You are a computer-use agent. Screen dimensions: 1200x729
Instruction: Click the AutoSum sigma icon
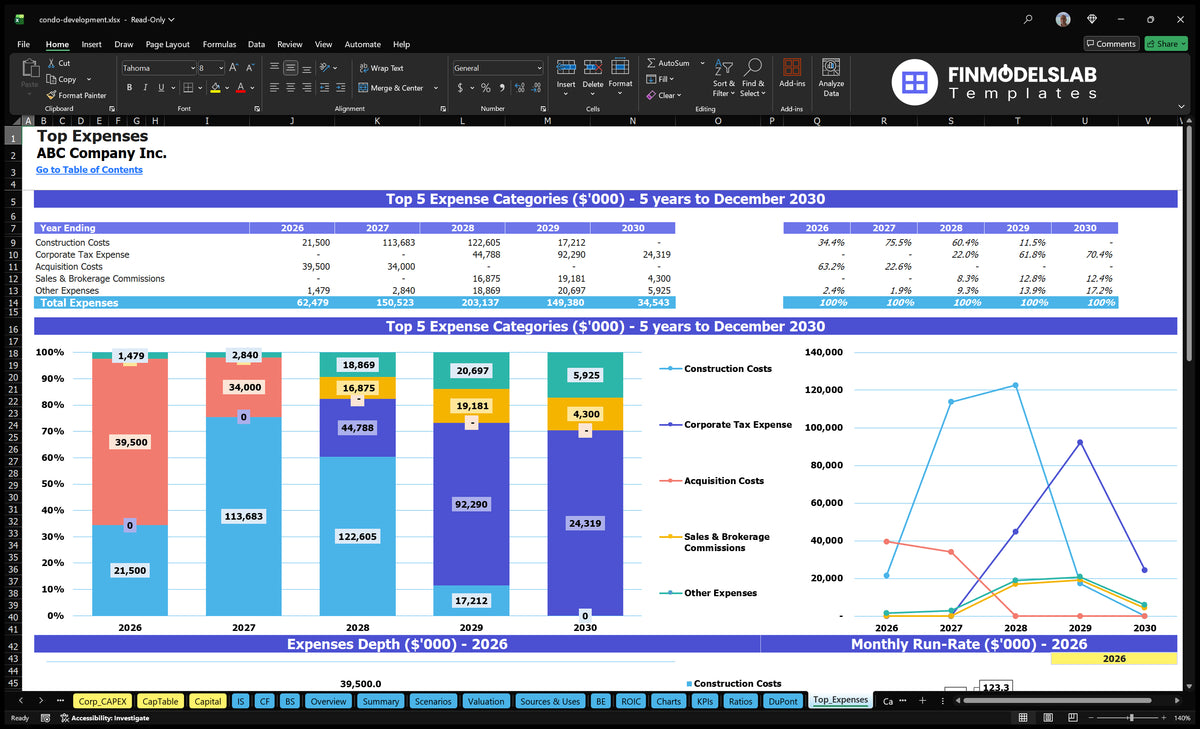click(x=651, y=63)
